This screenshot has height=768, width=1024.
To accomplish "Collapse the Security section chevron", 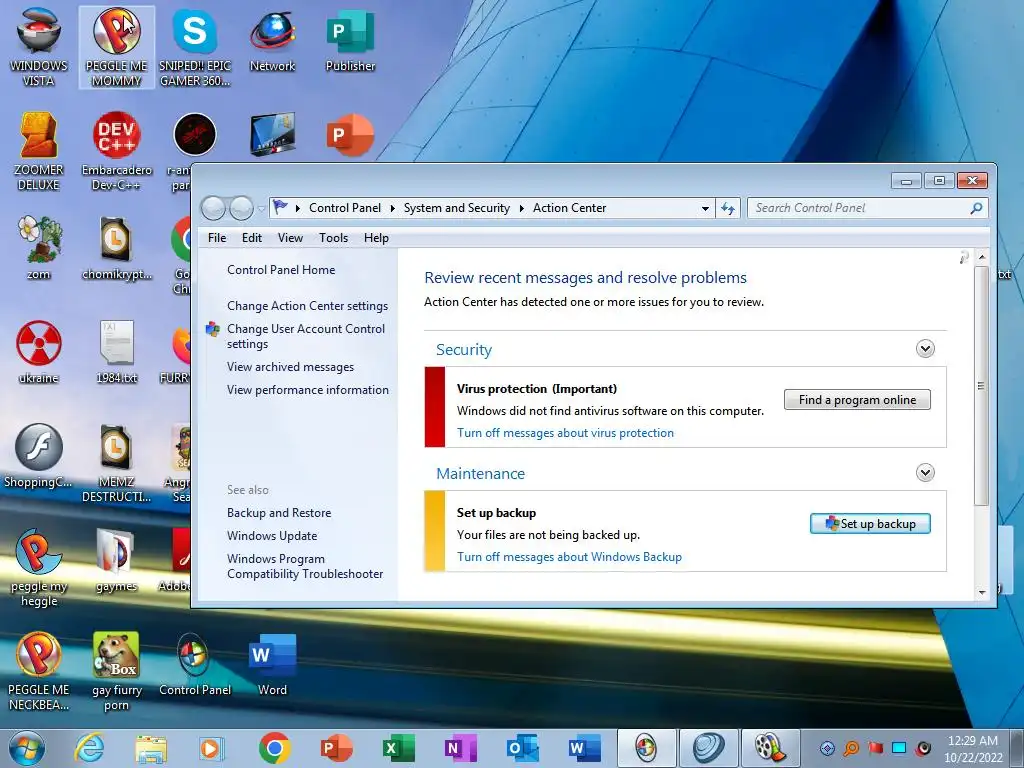I will coord(925,349).
